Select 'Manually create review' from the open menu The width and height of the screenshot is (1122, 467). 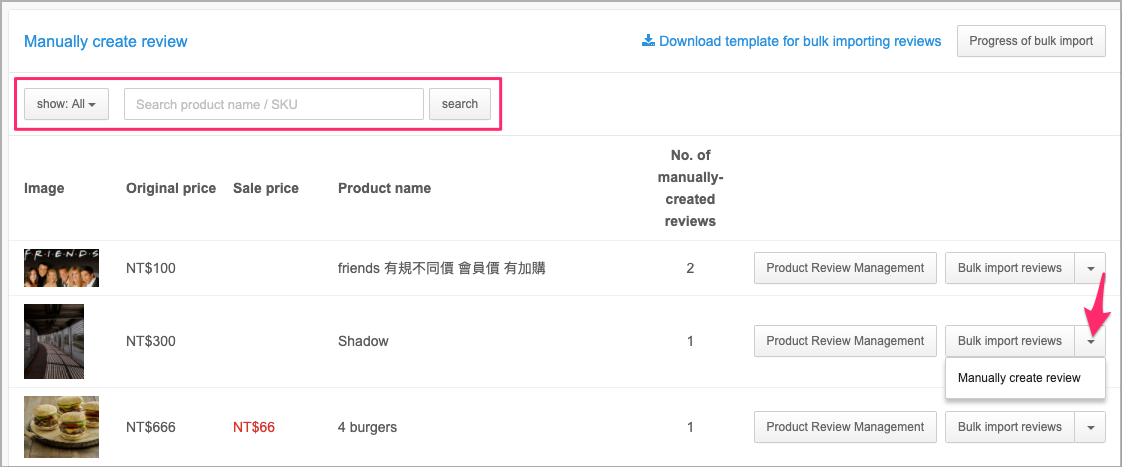[x=1019, y=378]
